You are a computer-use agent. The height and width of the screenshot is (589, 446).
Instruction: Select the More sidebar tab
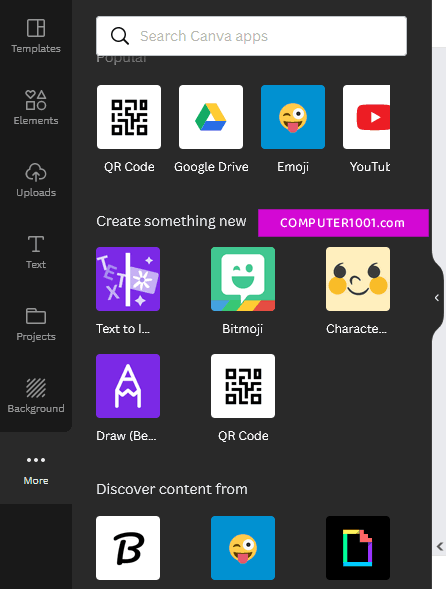[x=36, y=468]
